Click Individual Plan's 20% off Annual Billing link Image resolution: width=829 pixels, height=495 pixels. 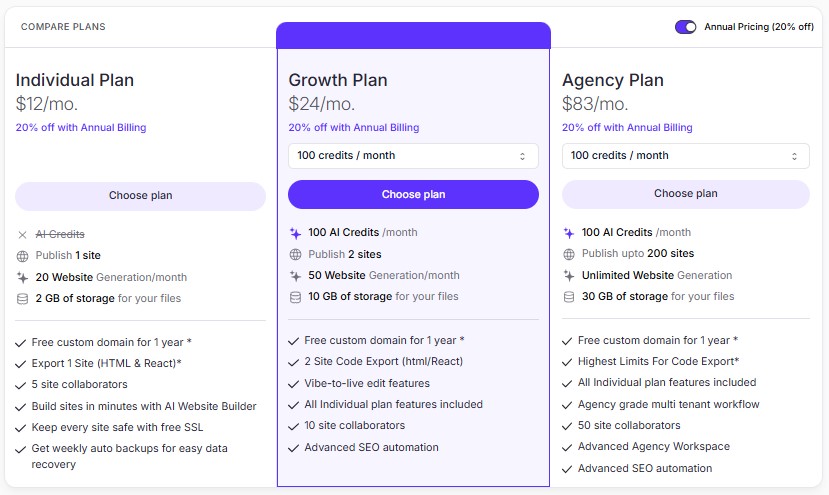click(81, 127)
